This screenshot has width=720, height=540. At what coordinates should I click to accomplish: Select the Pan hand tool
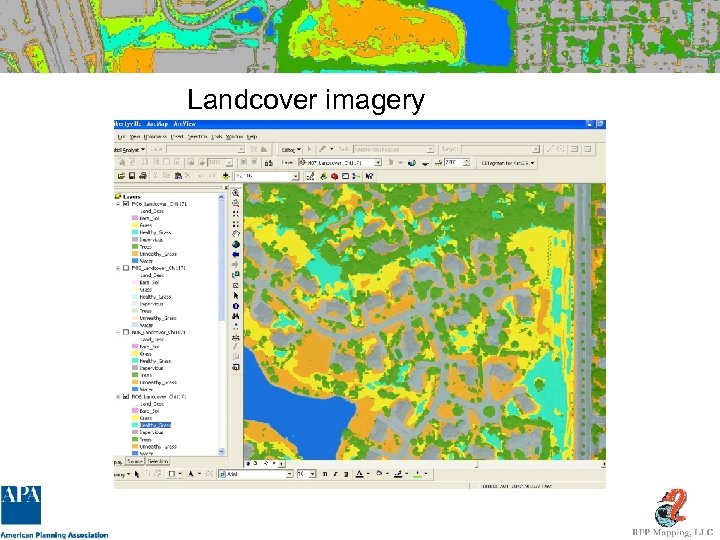[x=236, y=234]
